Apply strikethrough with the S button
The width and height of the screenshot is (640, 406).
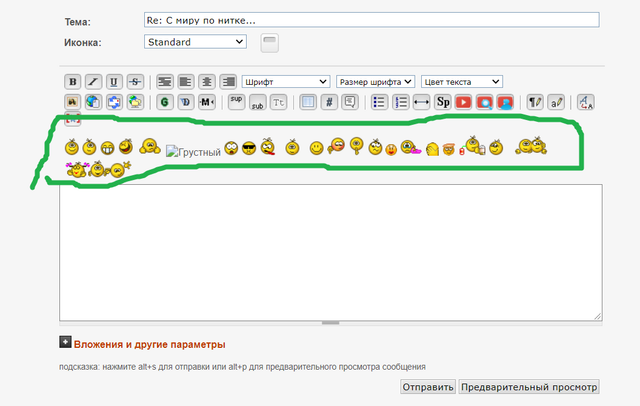point(135,82)
